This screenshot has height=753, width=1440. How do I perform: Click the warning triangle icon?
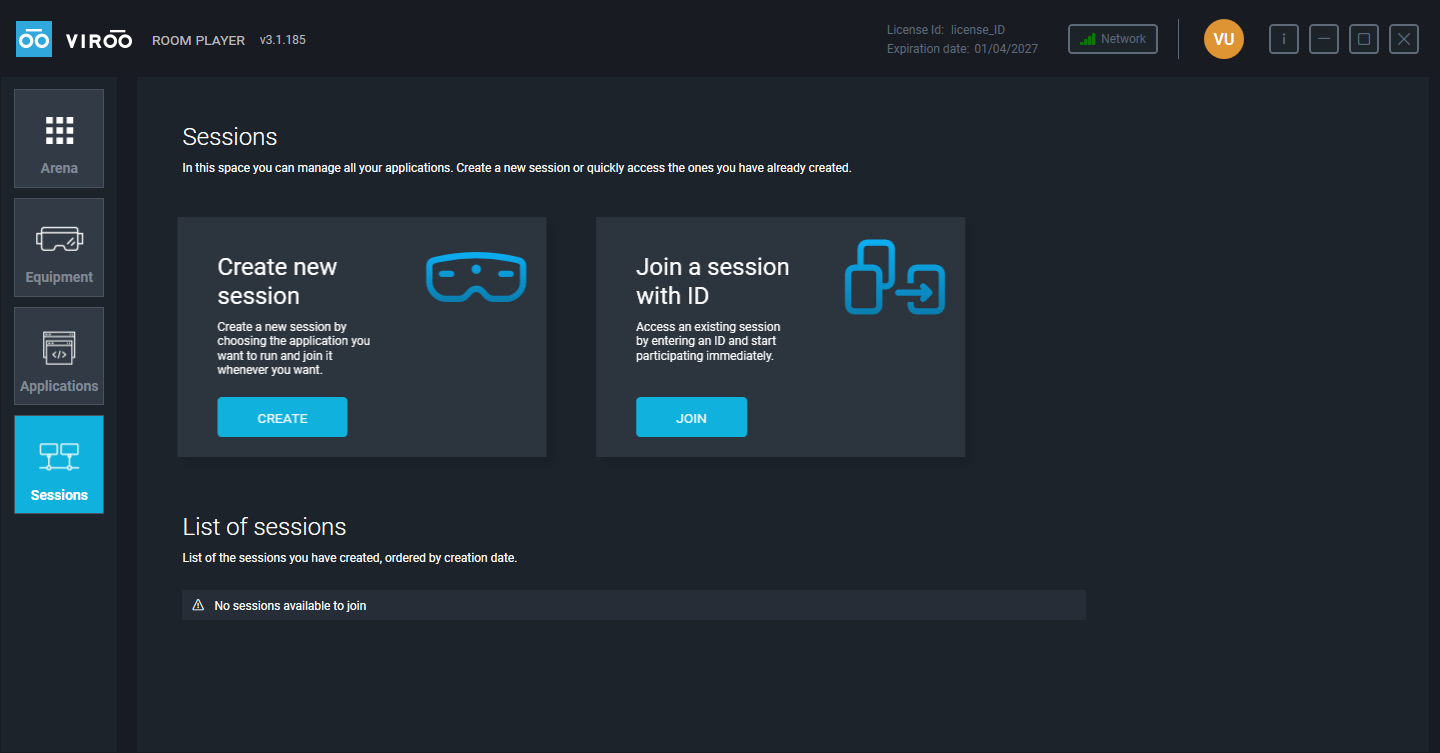coord(198,605)
